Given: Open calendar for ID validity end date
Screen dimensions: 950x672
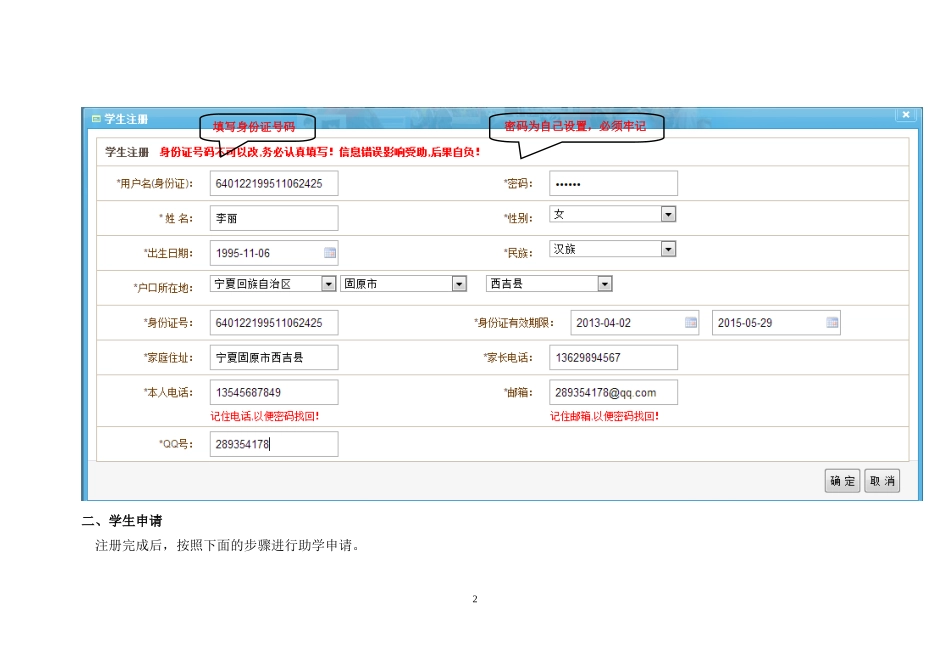Looking at the screenshot, I should pyautogui.click(x=832, y=322).
